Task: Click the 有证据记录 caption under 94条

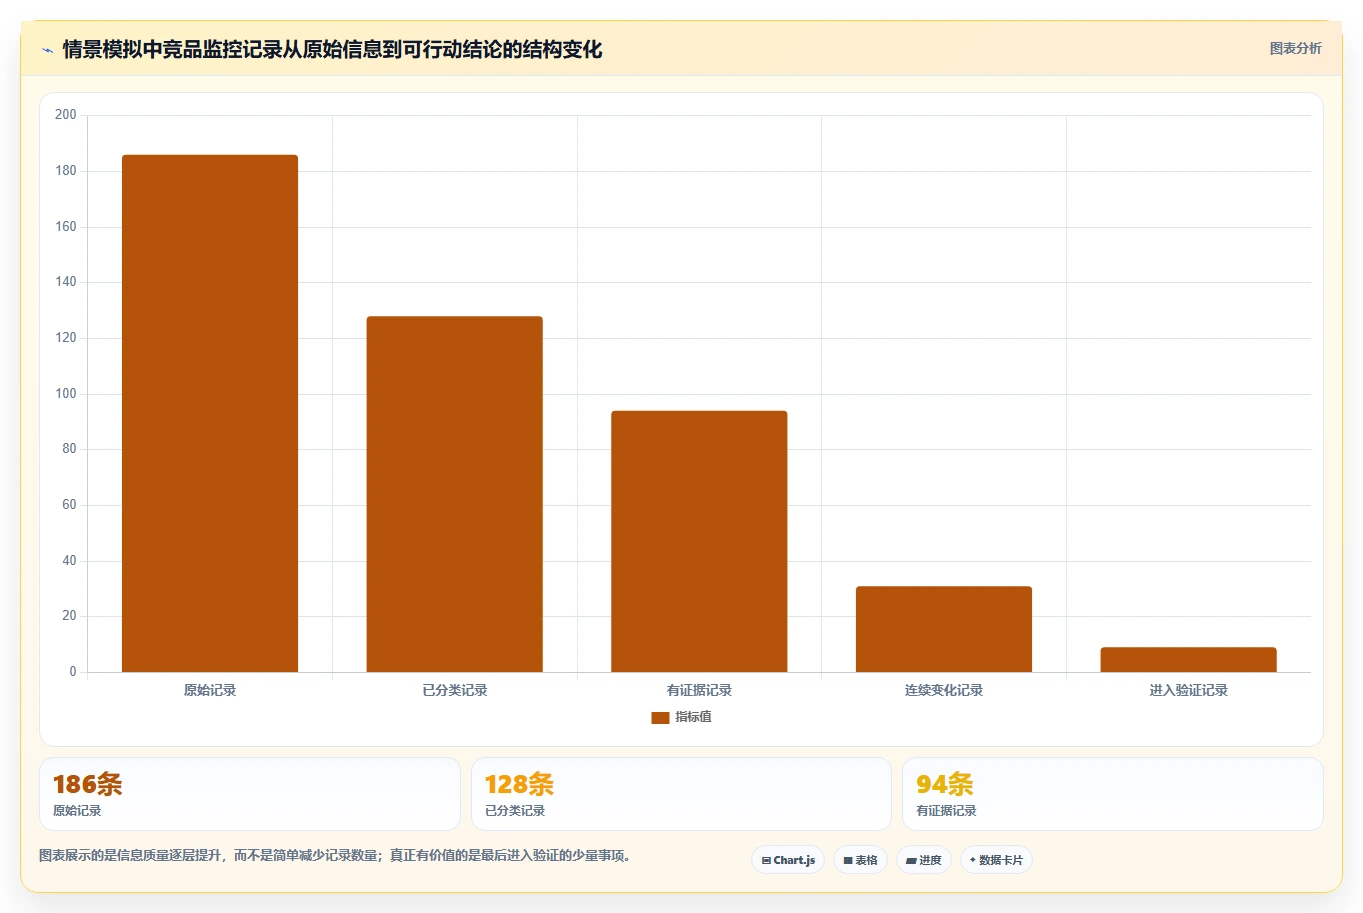Action: 946,811
